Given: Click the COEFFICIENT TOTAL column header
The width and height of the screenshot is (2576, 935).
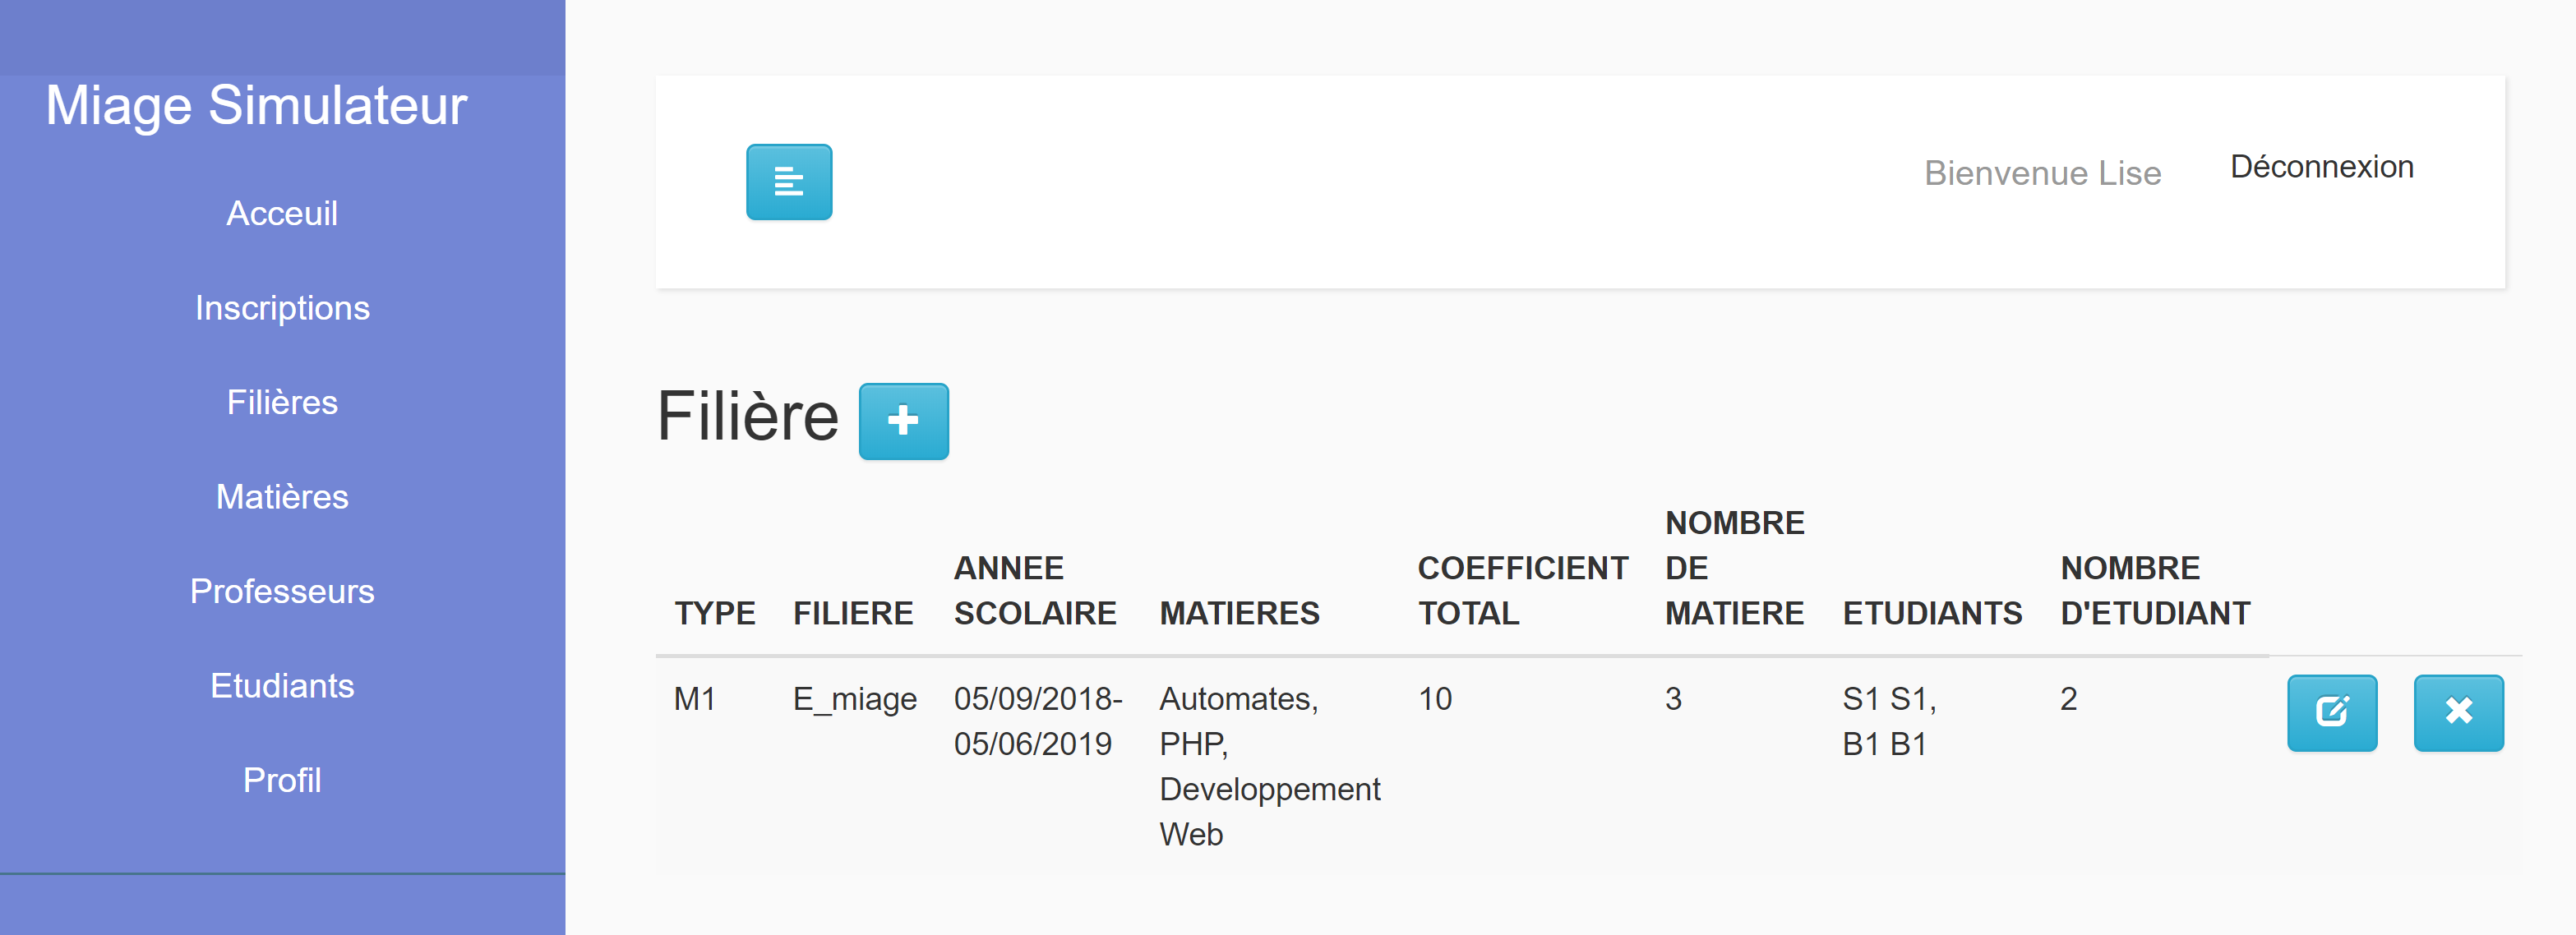Looking at the screenshot, I should click(1522, 590).
